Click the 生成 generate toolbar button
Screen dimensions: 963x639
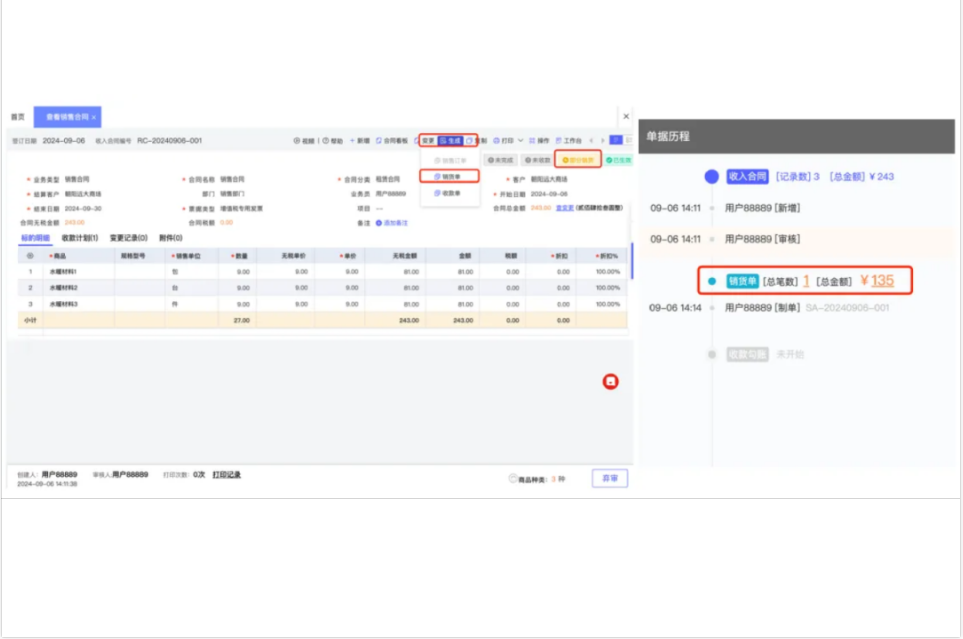click(x=450, y=141)
